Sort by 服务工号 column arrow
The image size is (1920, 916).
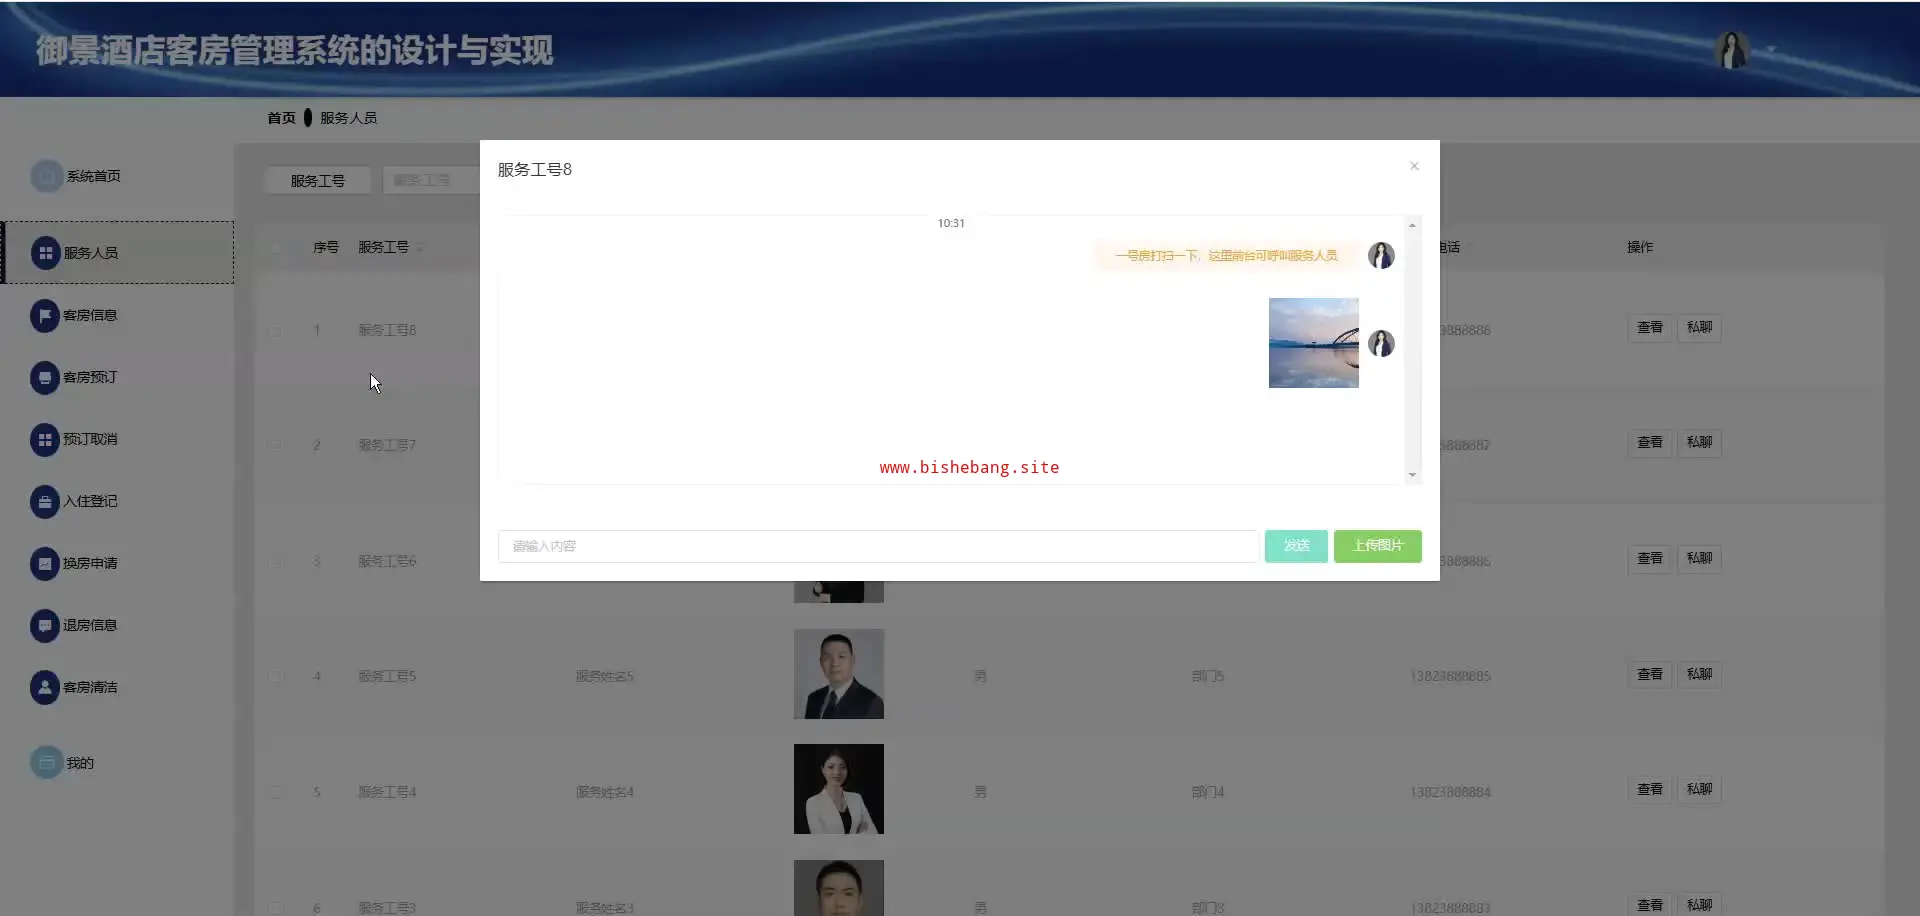(420, 248)
